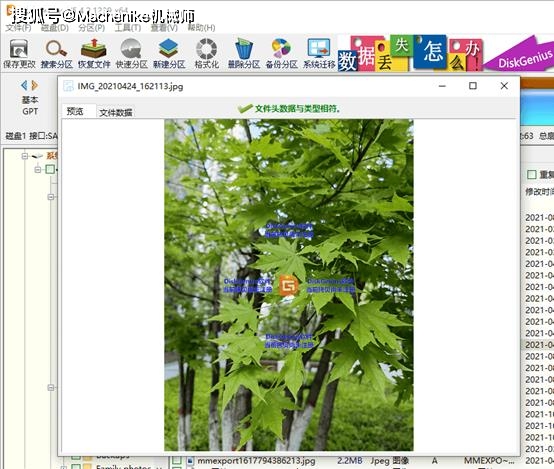Open the 备份分区 backup partition tool
The width and height of the screenshot is (554, 469).
coord(282,53)
